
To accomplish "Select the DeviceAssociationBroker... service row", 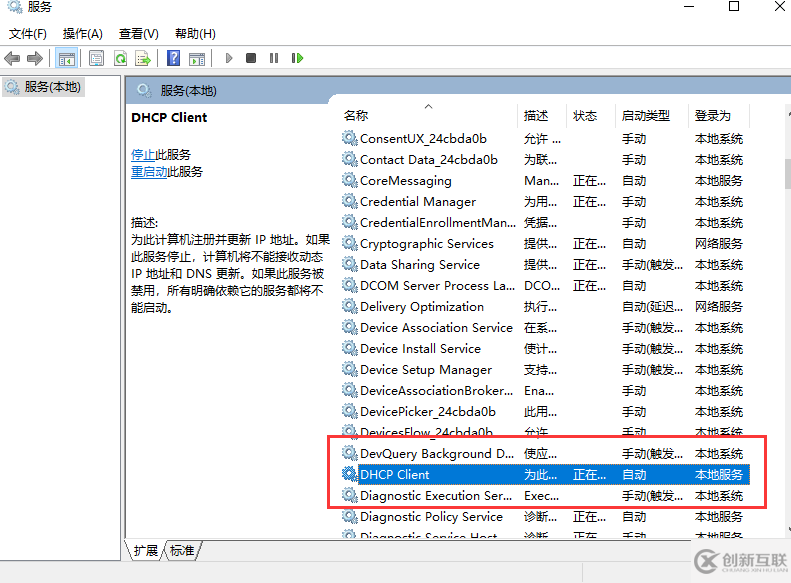I will pyautogui.click(x=545, y=391).
